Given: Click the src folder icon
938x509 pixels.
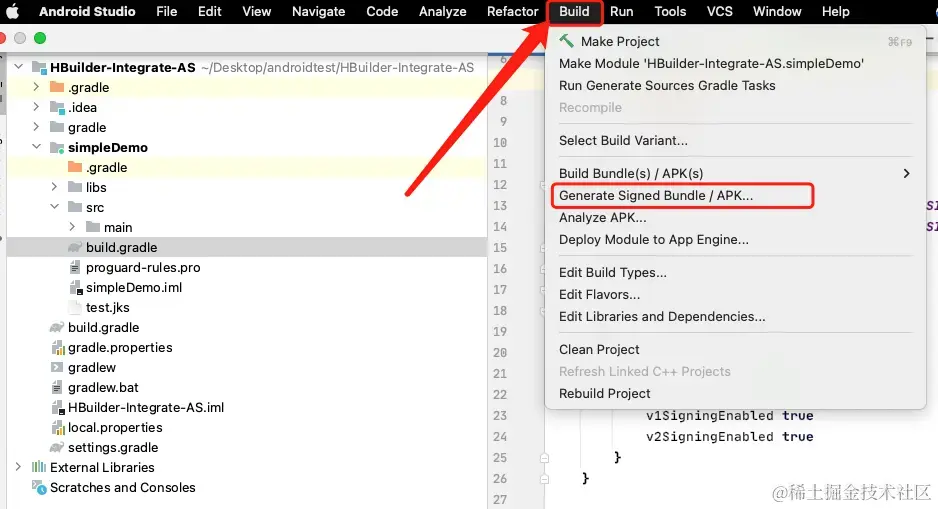Looking at the screenshot, I should [75, 207].
